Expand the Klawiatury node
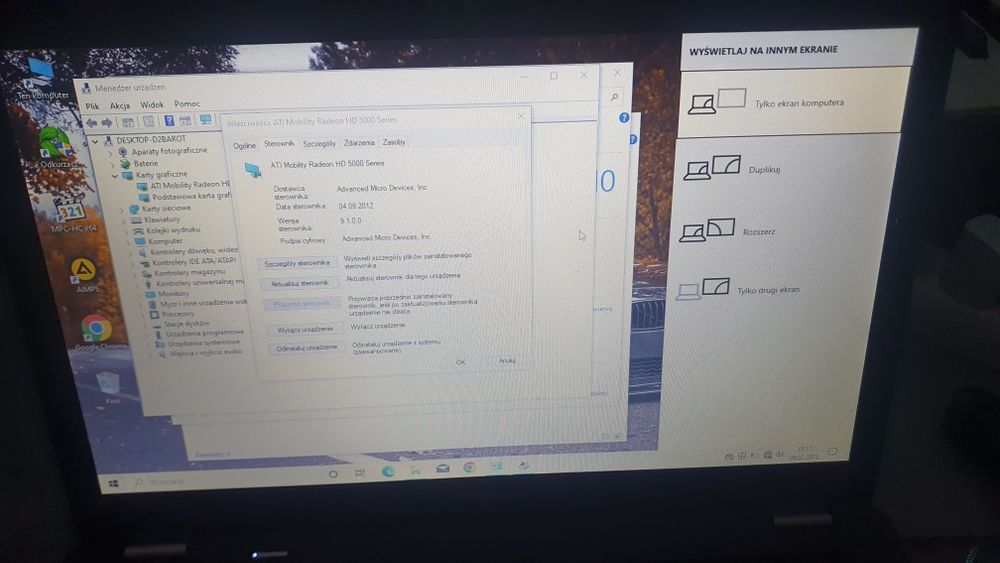The width and height of the screenshot is (1000, 563). (124, 221)
